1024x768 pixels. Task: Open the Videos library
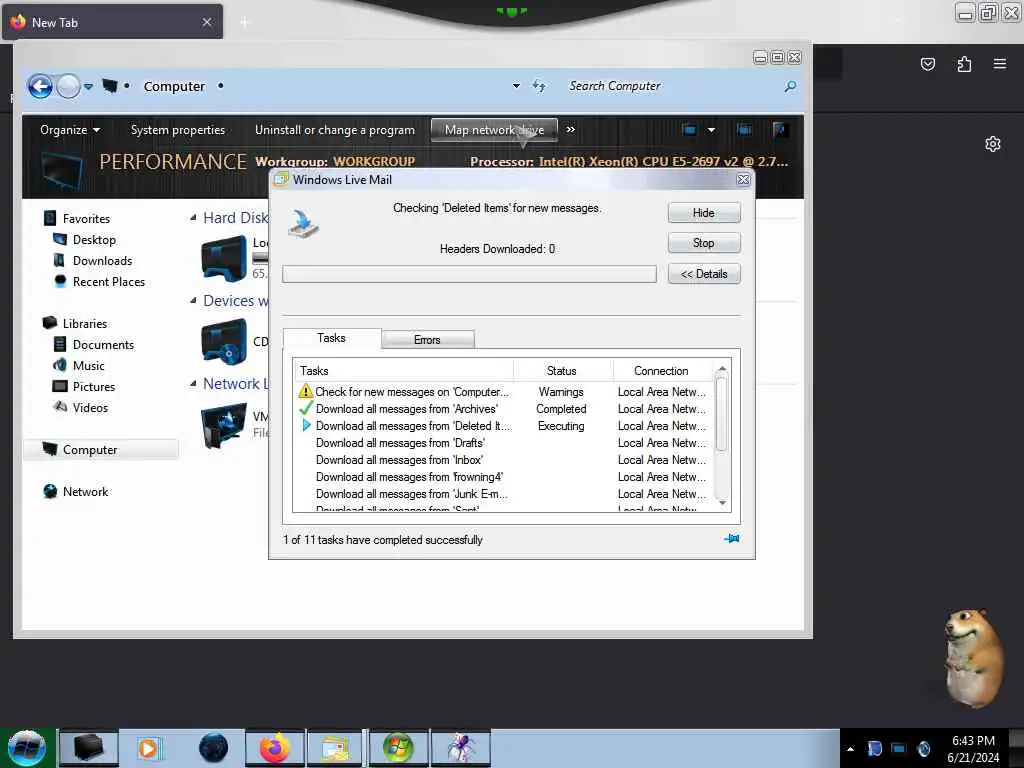(90, 407)
